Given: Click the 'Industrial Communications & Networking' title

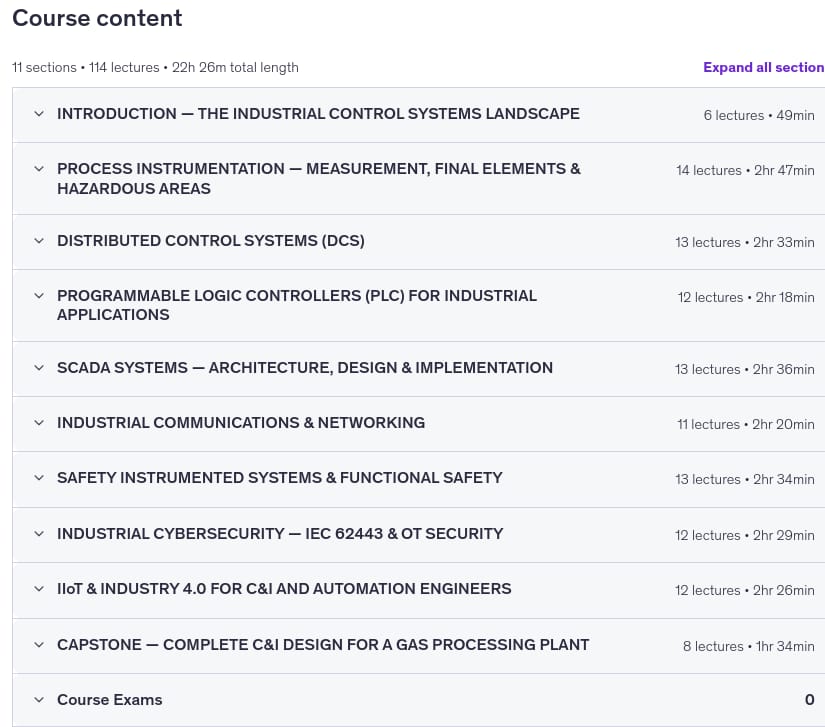Looking at the screenshot, I should [x=241, y=422].
